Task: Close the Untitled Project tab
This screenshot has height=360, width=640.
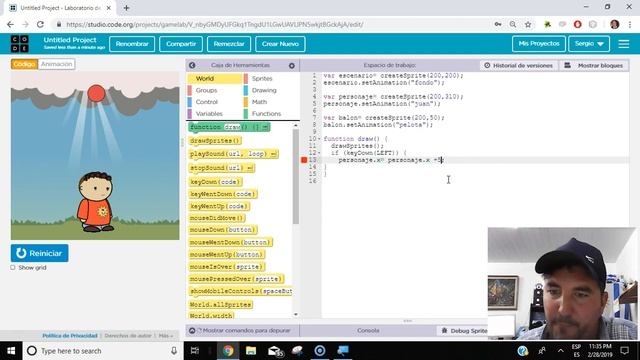Action: coord(109,8)
